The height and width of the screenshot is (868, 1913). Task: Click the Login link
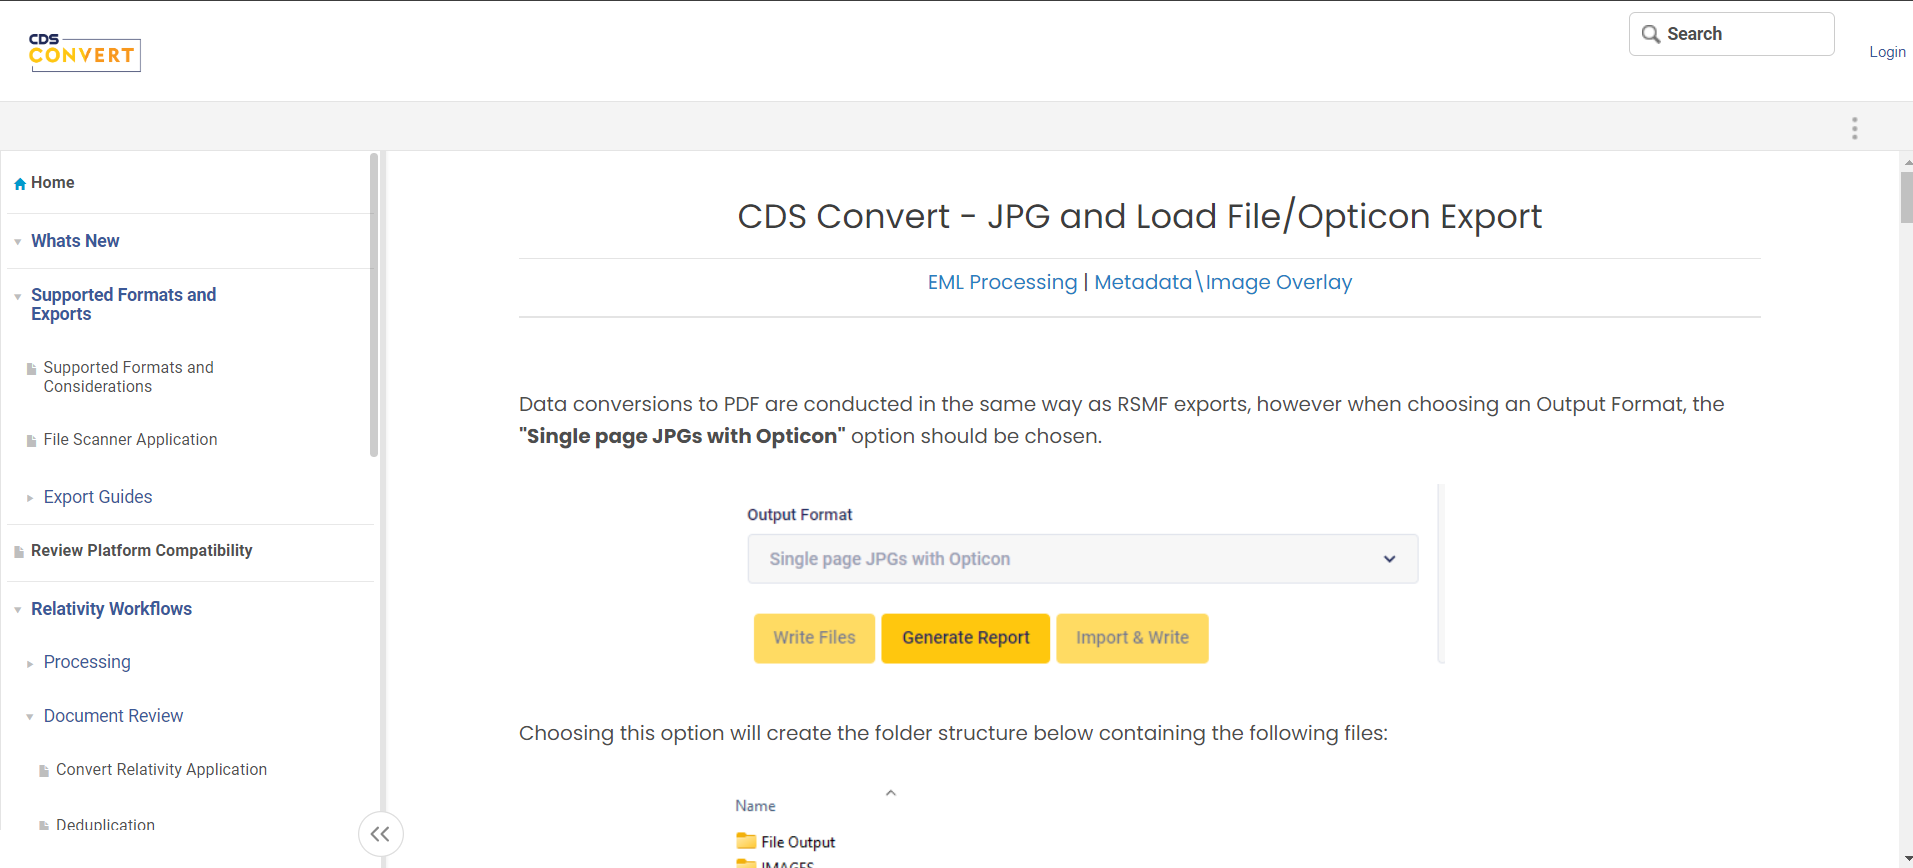(x=1887, y=52)
